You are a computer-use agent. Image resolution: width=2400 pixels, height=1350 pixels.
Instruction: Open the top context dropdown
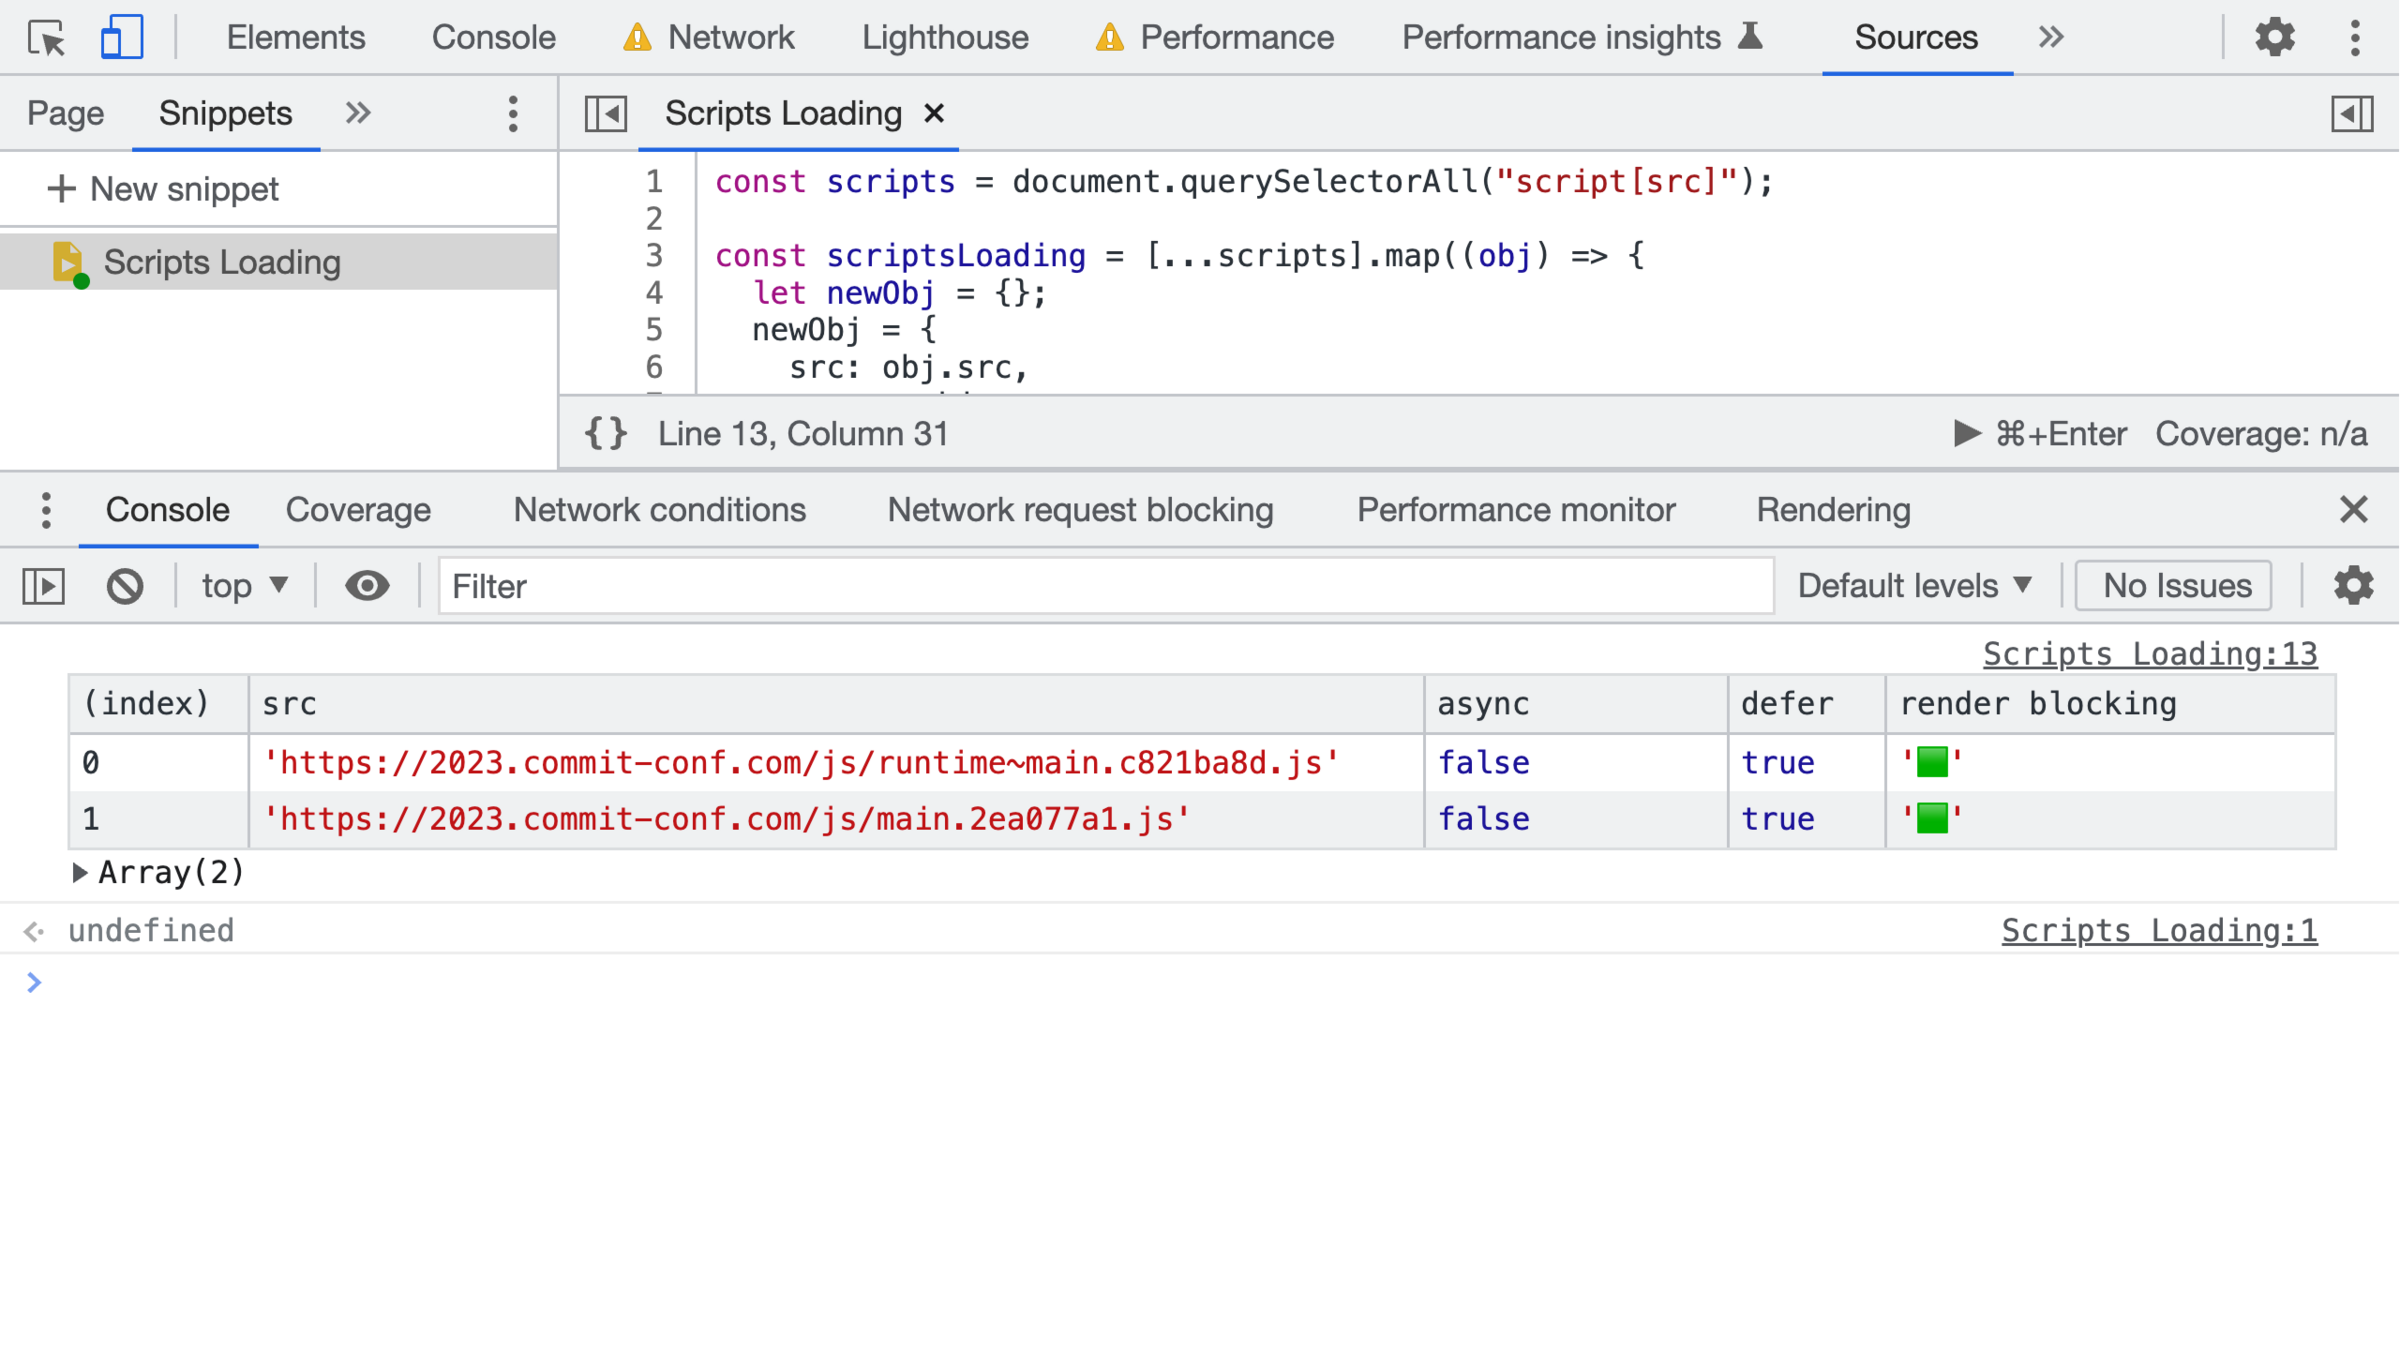245,586
